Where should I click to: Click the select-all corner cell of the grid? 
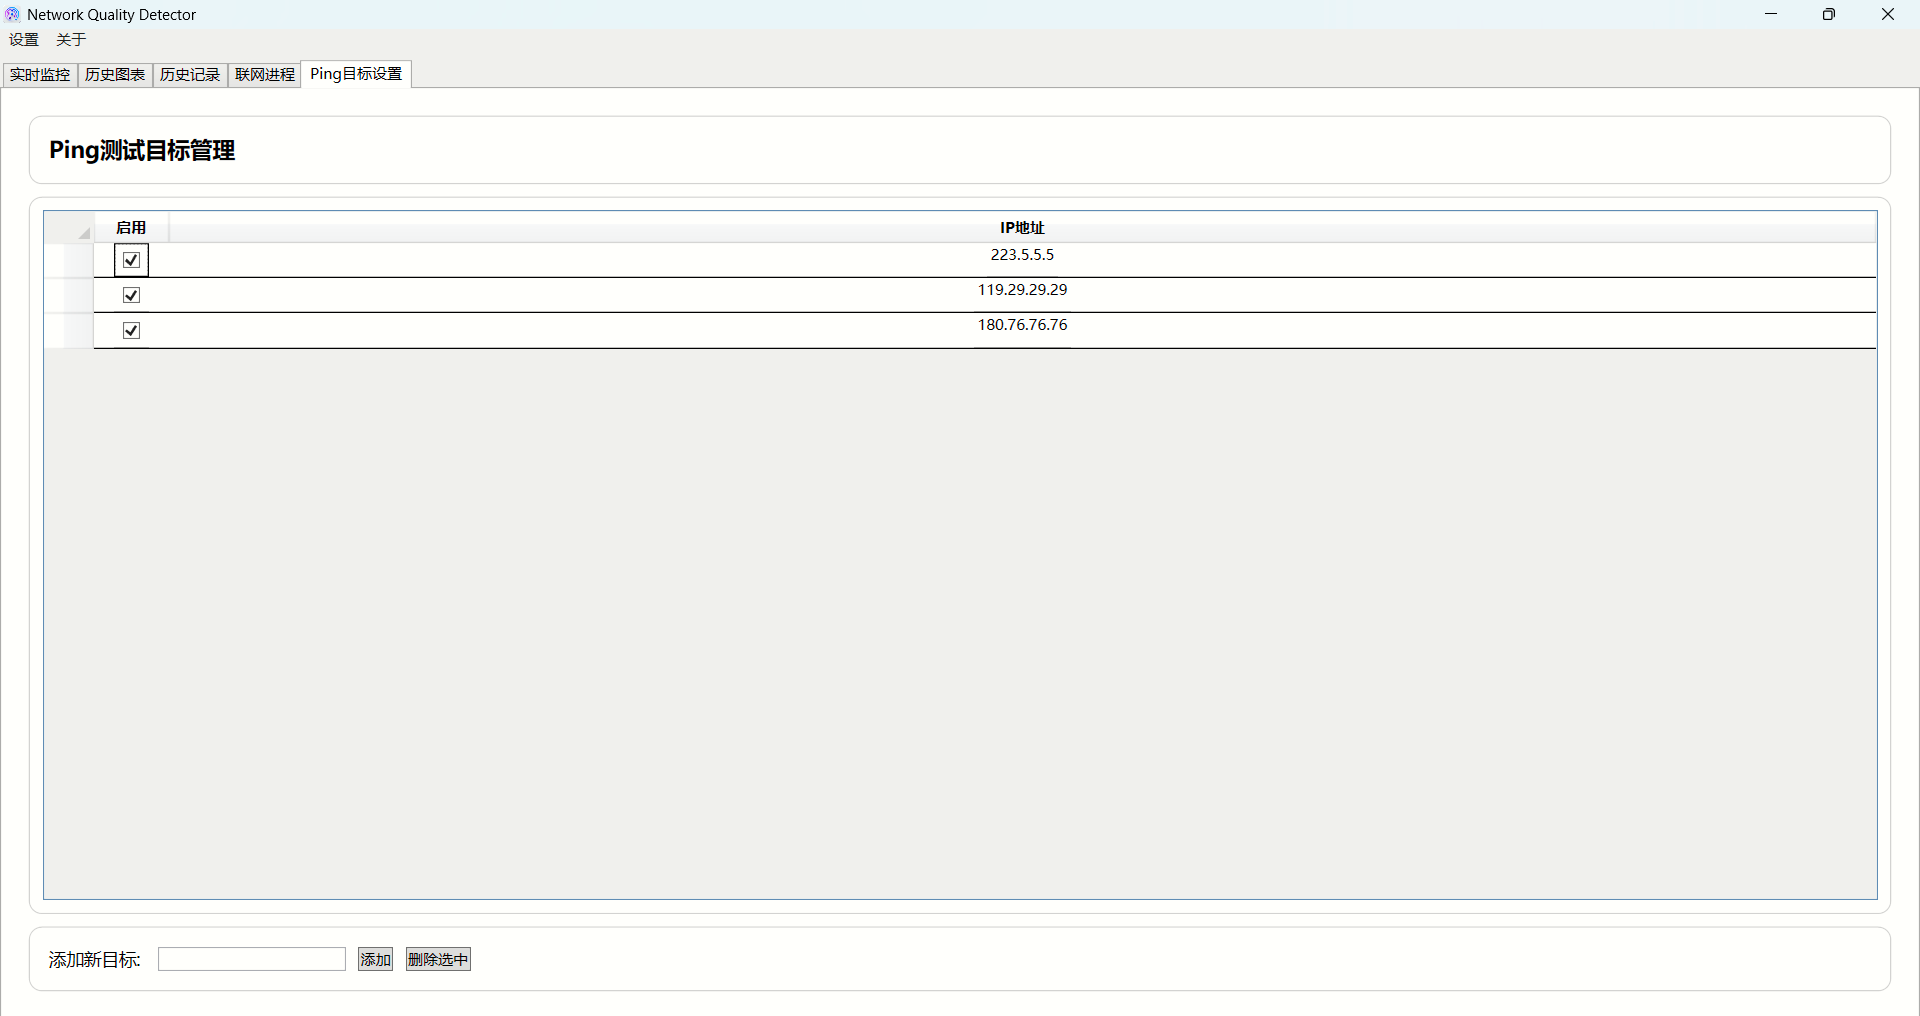tap(69, 228)
